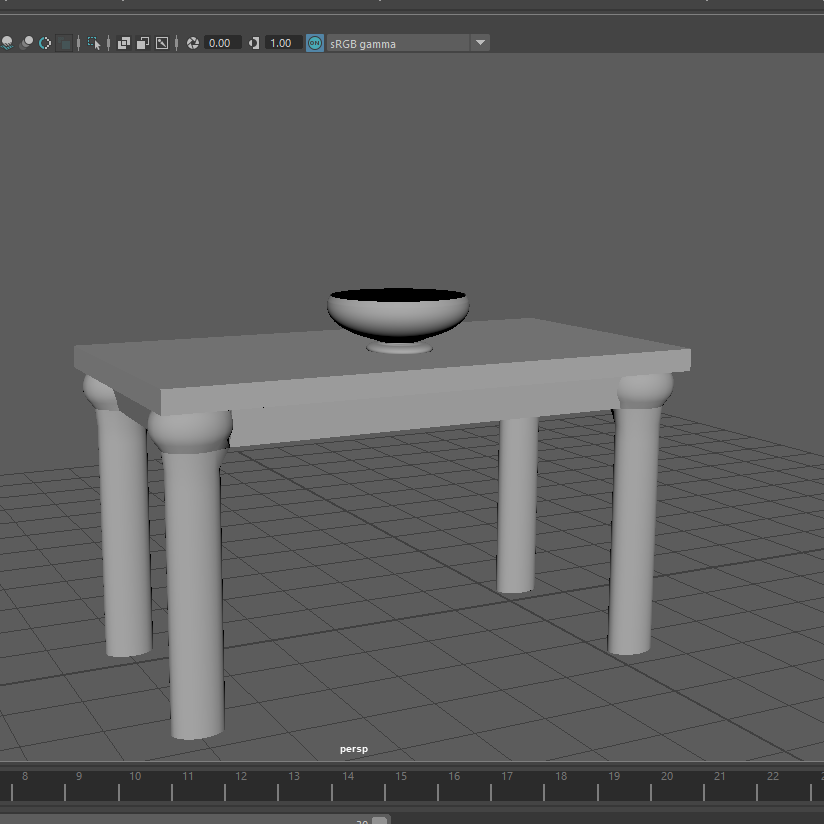Viewport: 824px width, 824px height.
Task: Click the exposure reset icon
Action: [x=193, y=43]
